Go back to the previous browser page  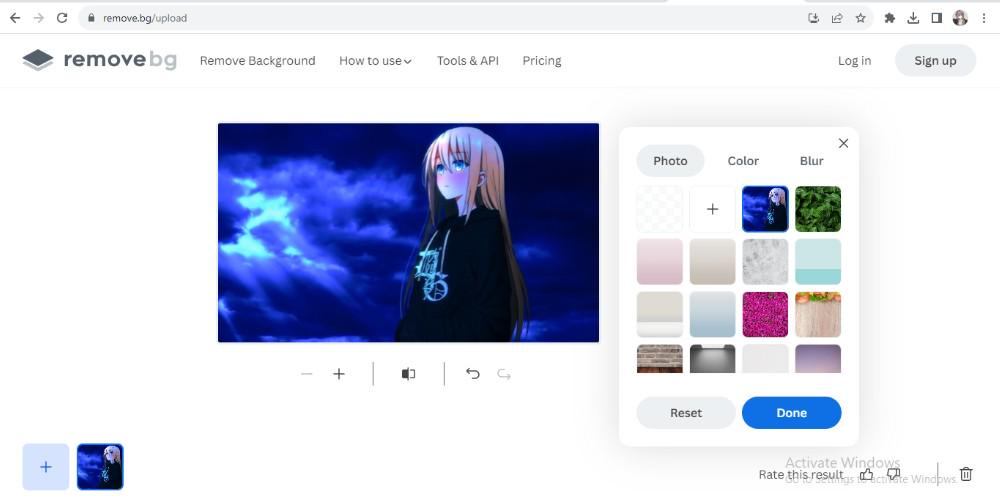15,18
